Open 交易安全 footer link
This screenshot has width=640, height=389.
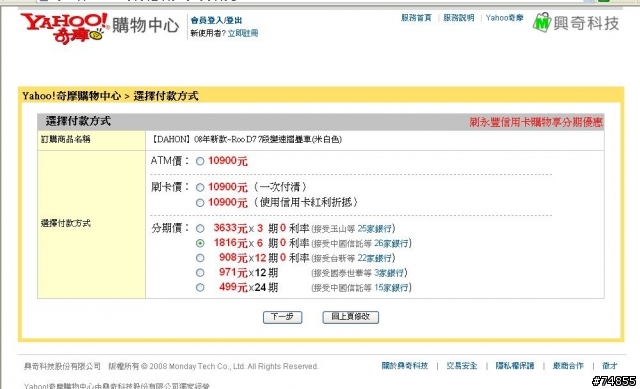click(462, 366)
